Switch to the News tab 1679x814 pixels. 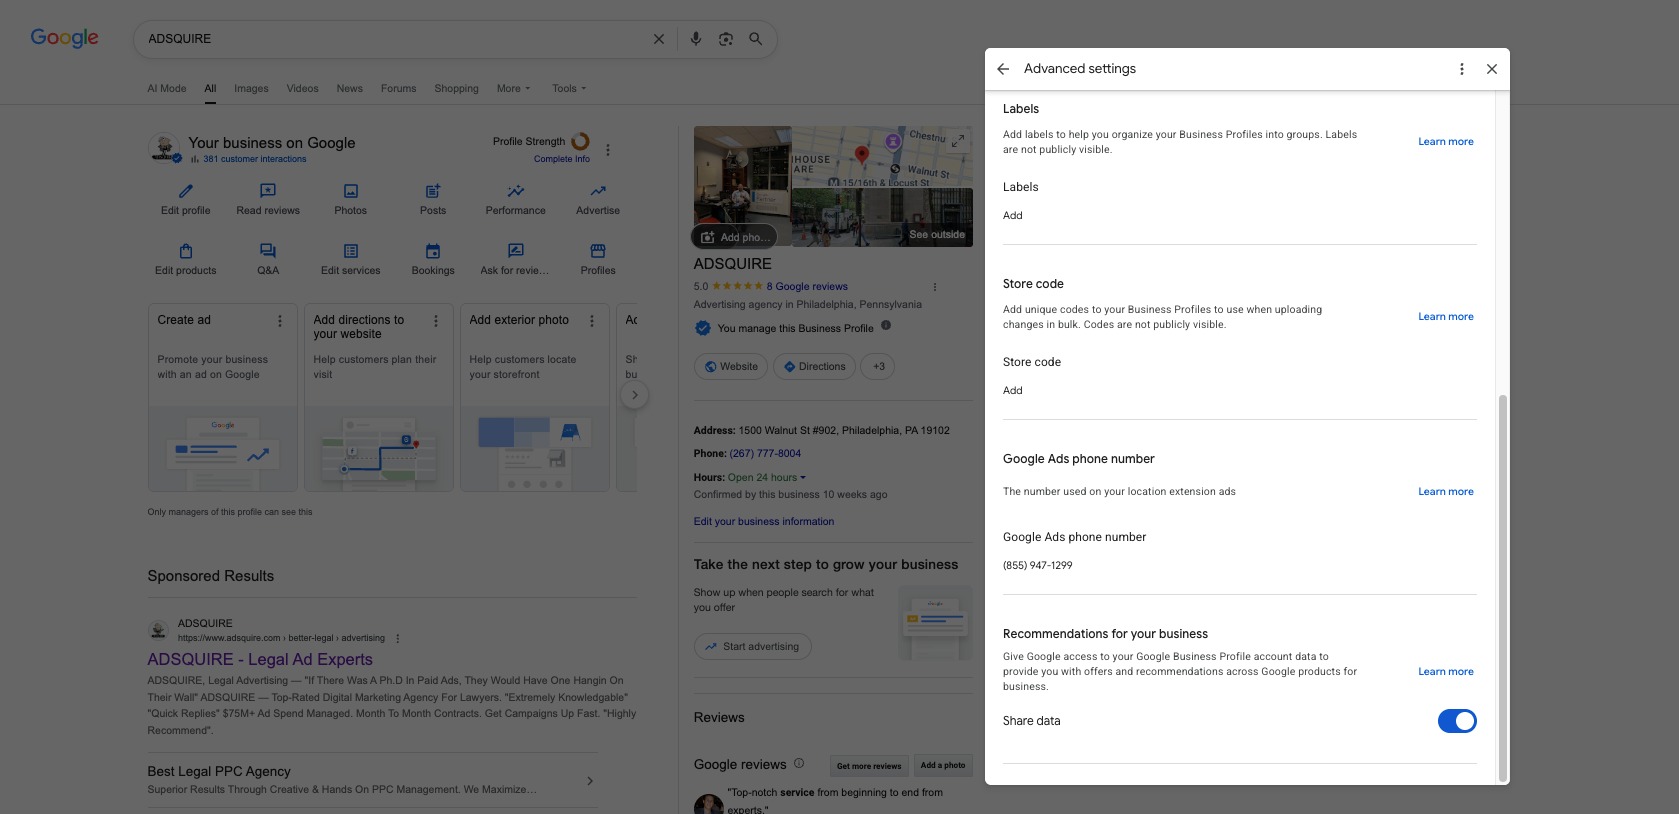click(x=350, y=88)
